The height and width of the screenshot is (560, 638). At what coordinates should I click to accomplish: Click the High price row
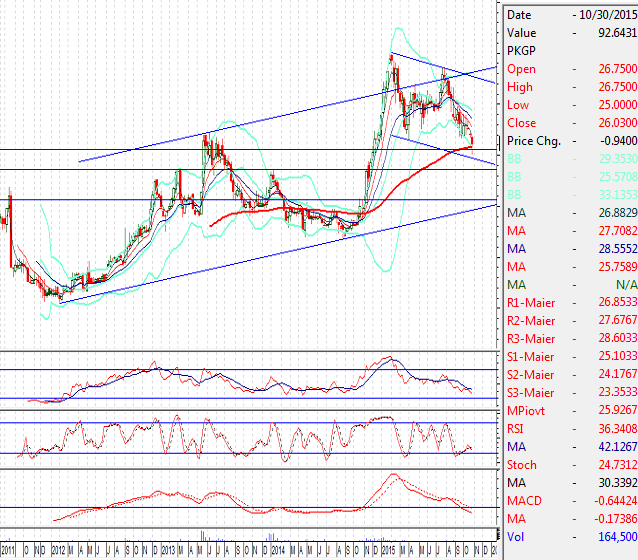pyautogui.click(x=570, y=87)
